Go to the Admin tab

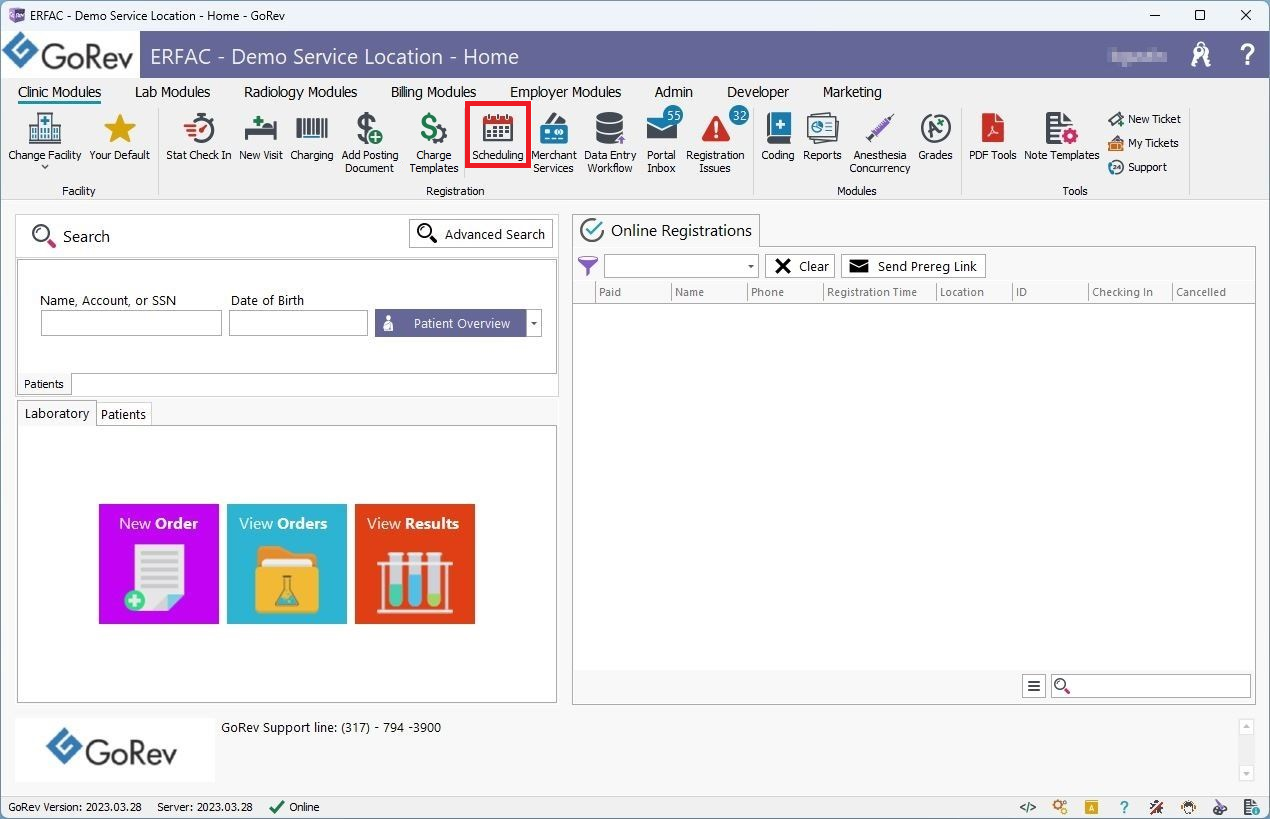(674, 92)
